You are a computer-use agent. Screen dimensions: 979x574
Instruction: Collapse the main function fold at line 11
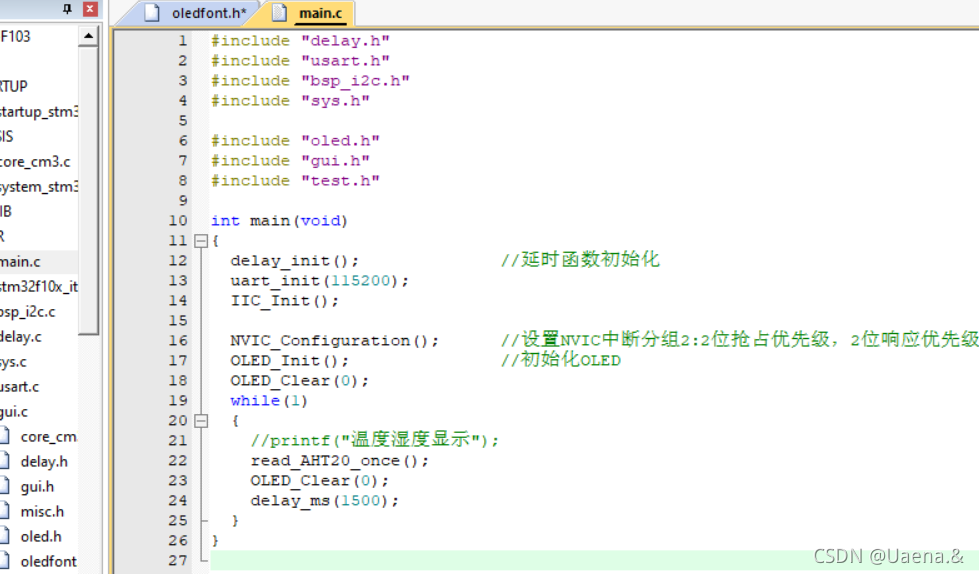click(201, 240)
